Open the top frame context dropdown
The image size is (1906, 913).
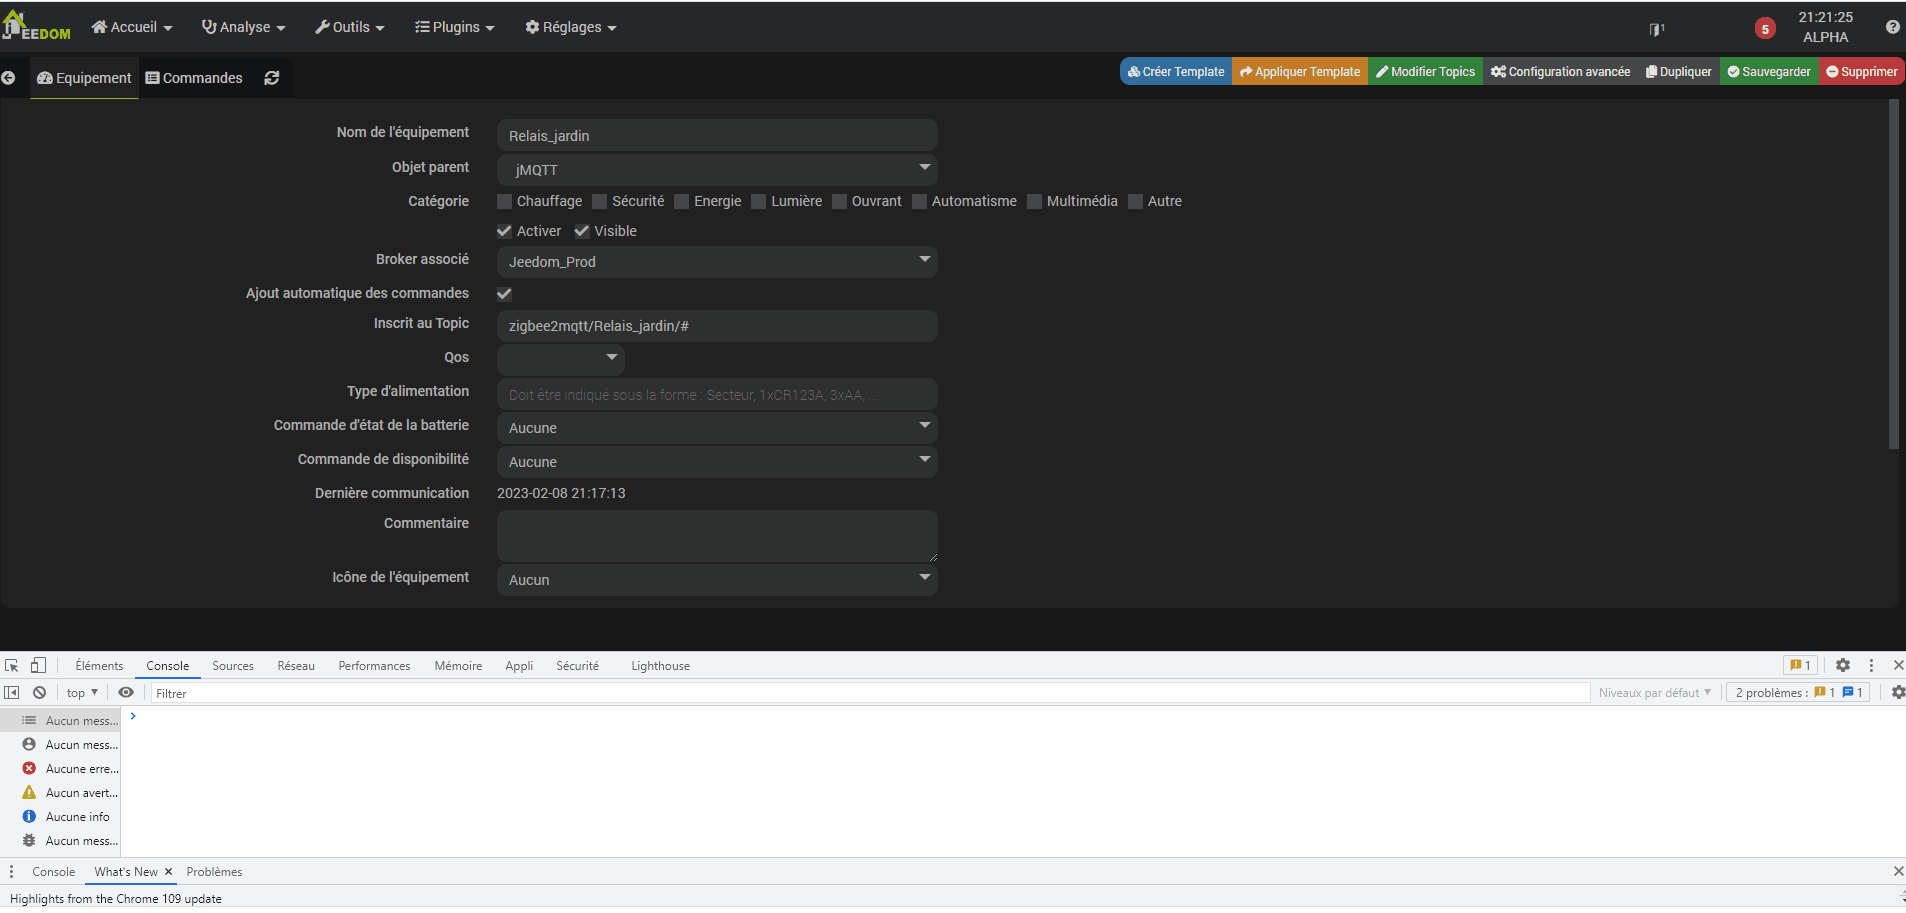pyautogui.click(x=80, y=692)
